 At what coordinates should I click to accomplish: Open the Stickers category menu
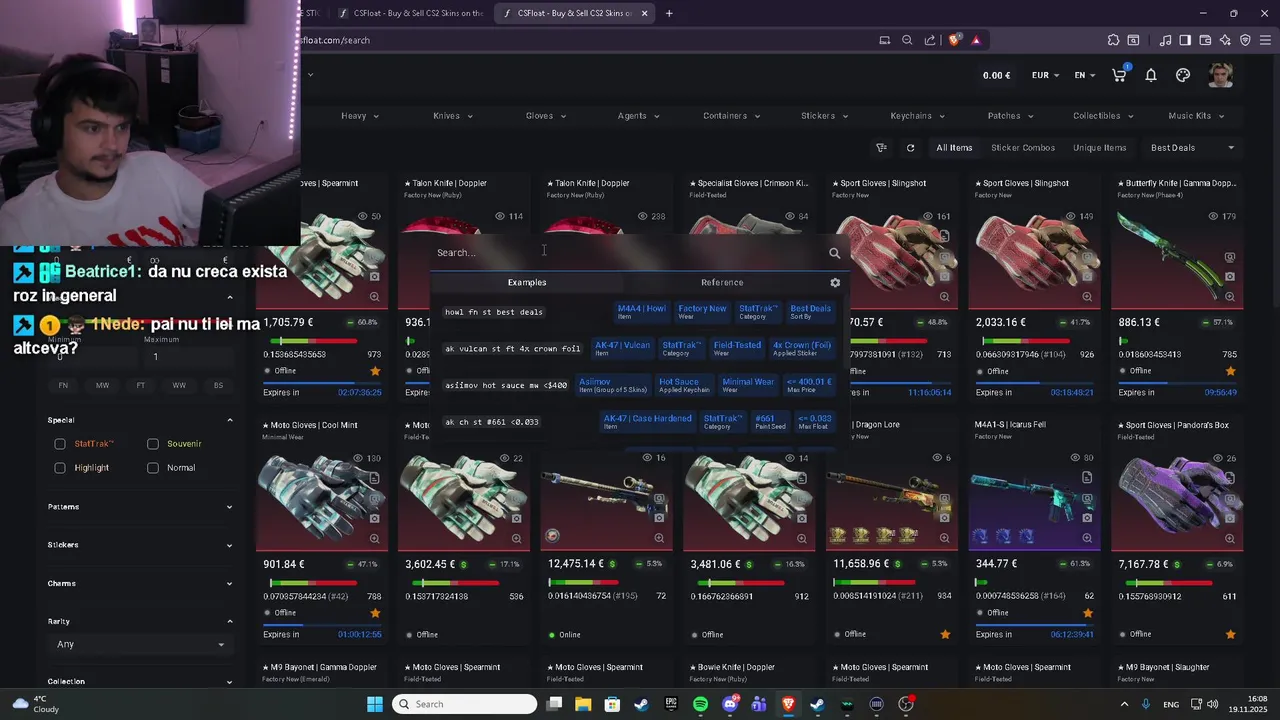(x=824, y=116)
